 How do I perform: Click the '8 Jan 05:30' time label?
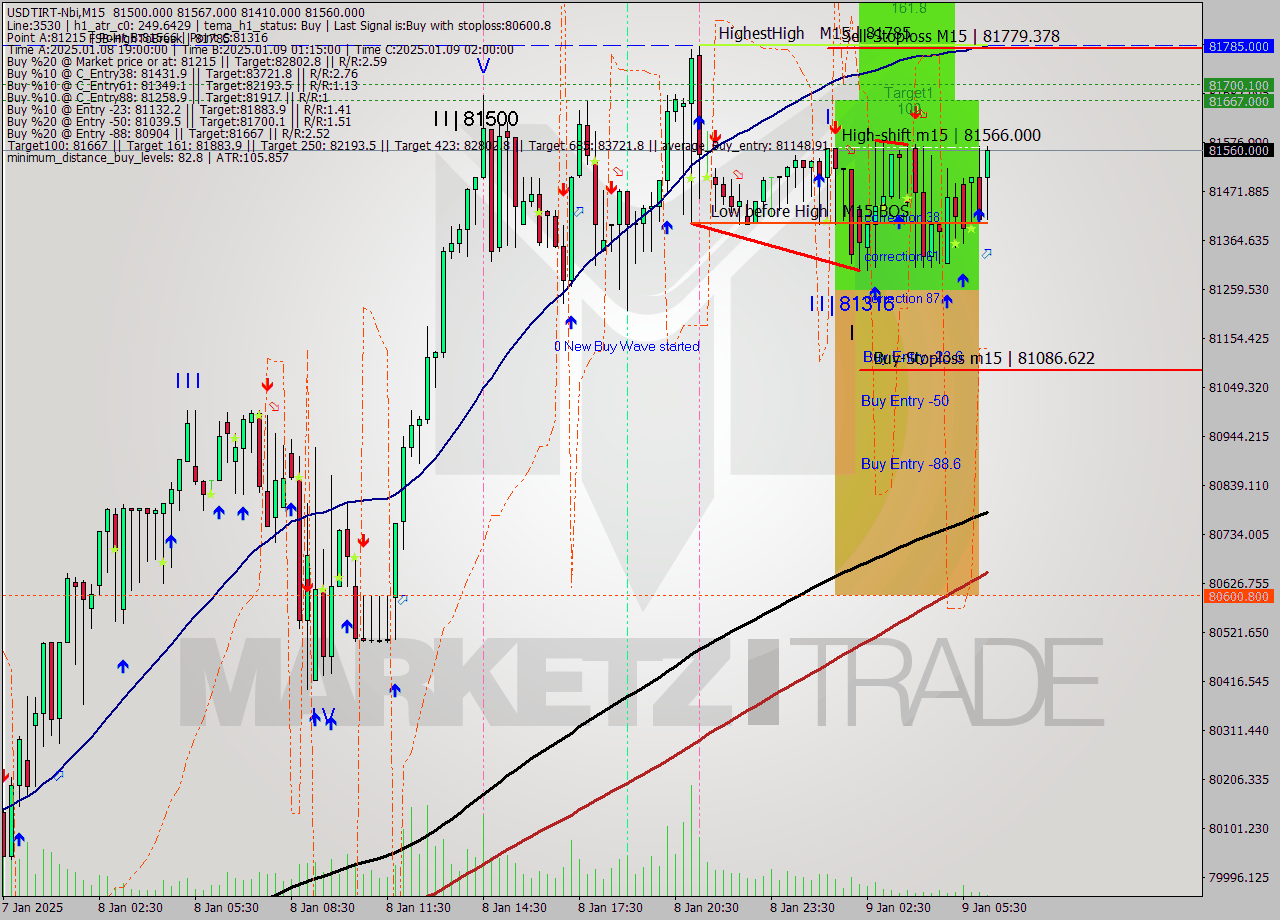tap(226, 908)
